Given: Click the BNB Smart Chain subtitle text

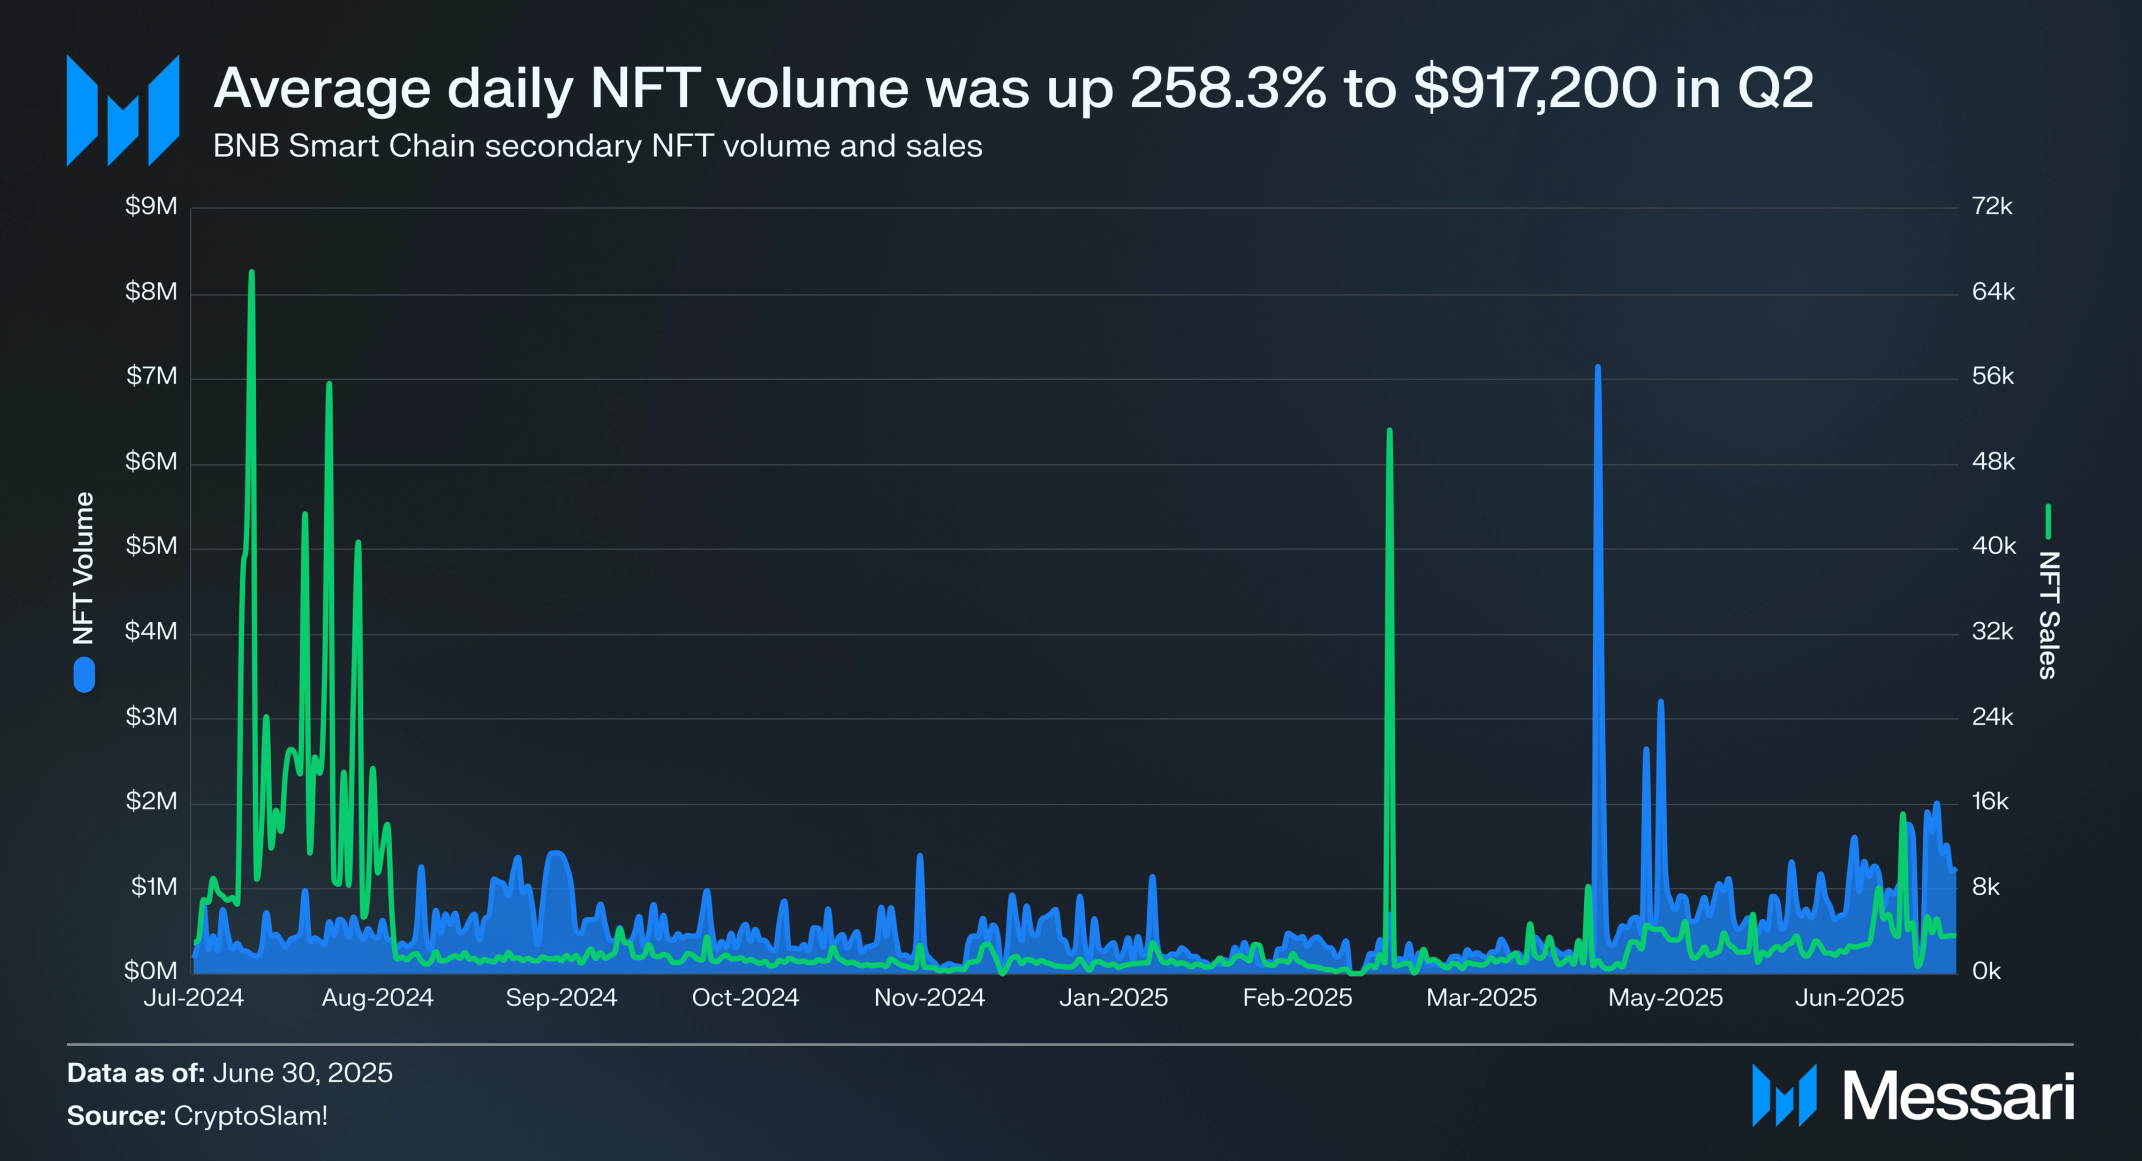Looking at the screenshot, I should pyautogui.click(x=597, y=146).
